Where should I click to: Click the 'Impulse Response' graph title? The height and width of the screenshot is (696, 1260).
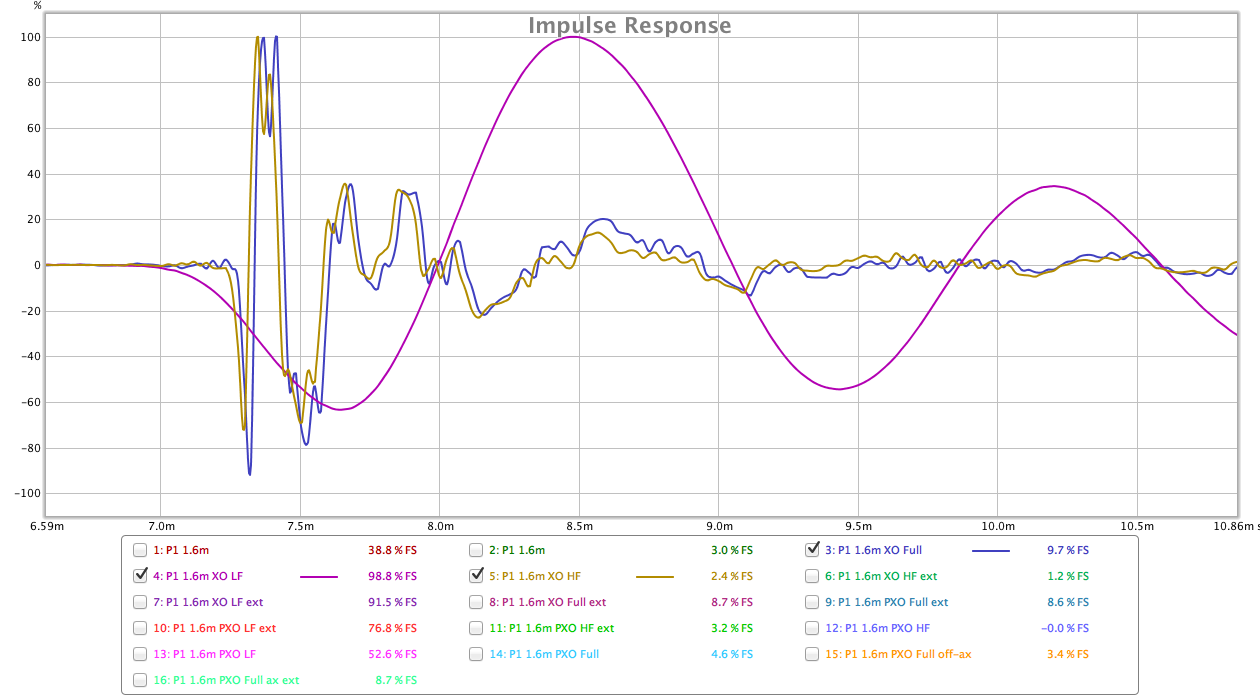pos(630,26)
